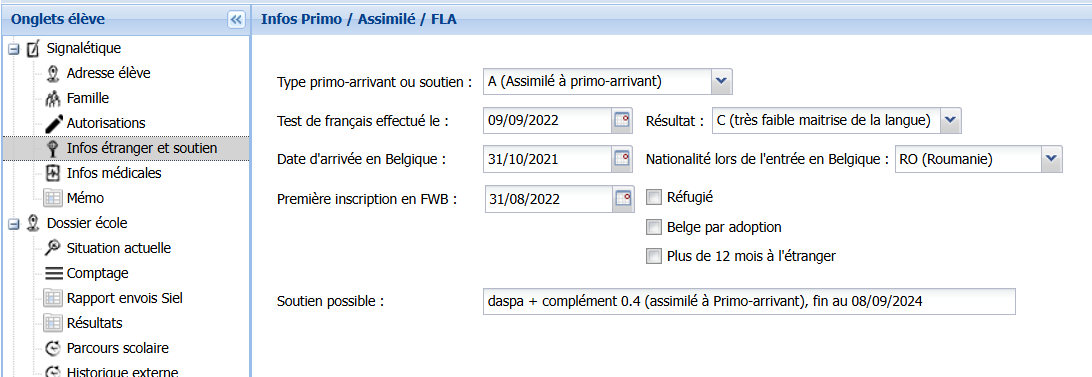Click the Famille people icon
This screenshot has width=1092, height=377.
pyautogui.click(x=53, y=98)
